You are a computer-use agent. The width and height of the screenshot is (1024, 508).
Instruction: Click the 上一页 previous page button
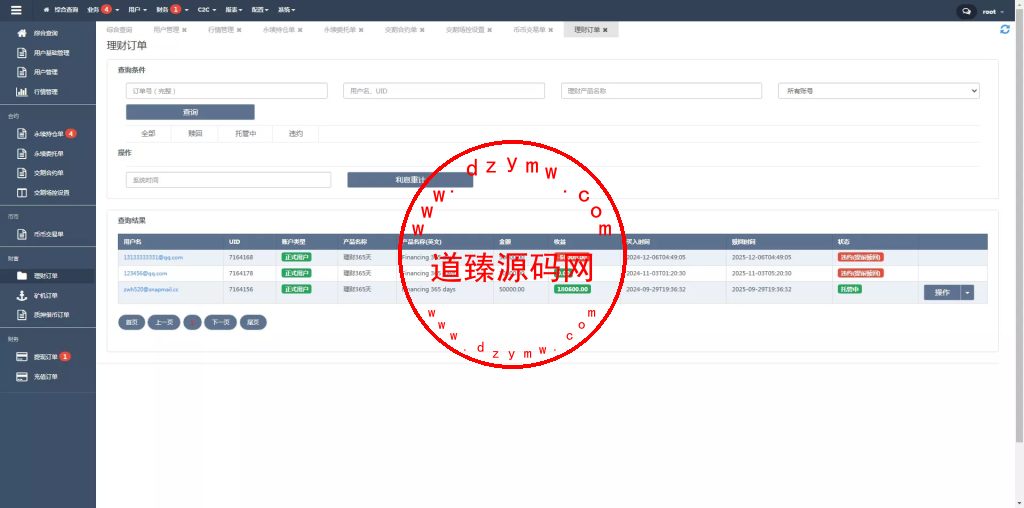point(164,323)
